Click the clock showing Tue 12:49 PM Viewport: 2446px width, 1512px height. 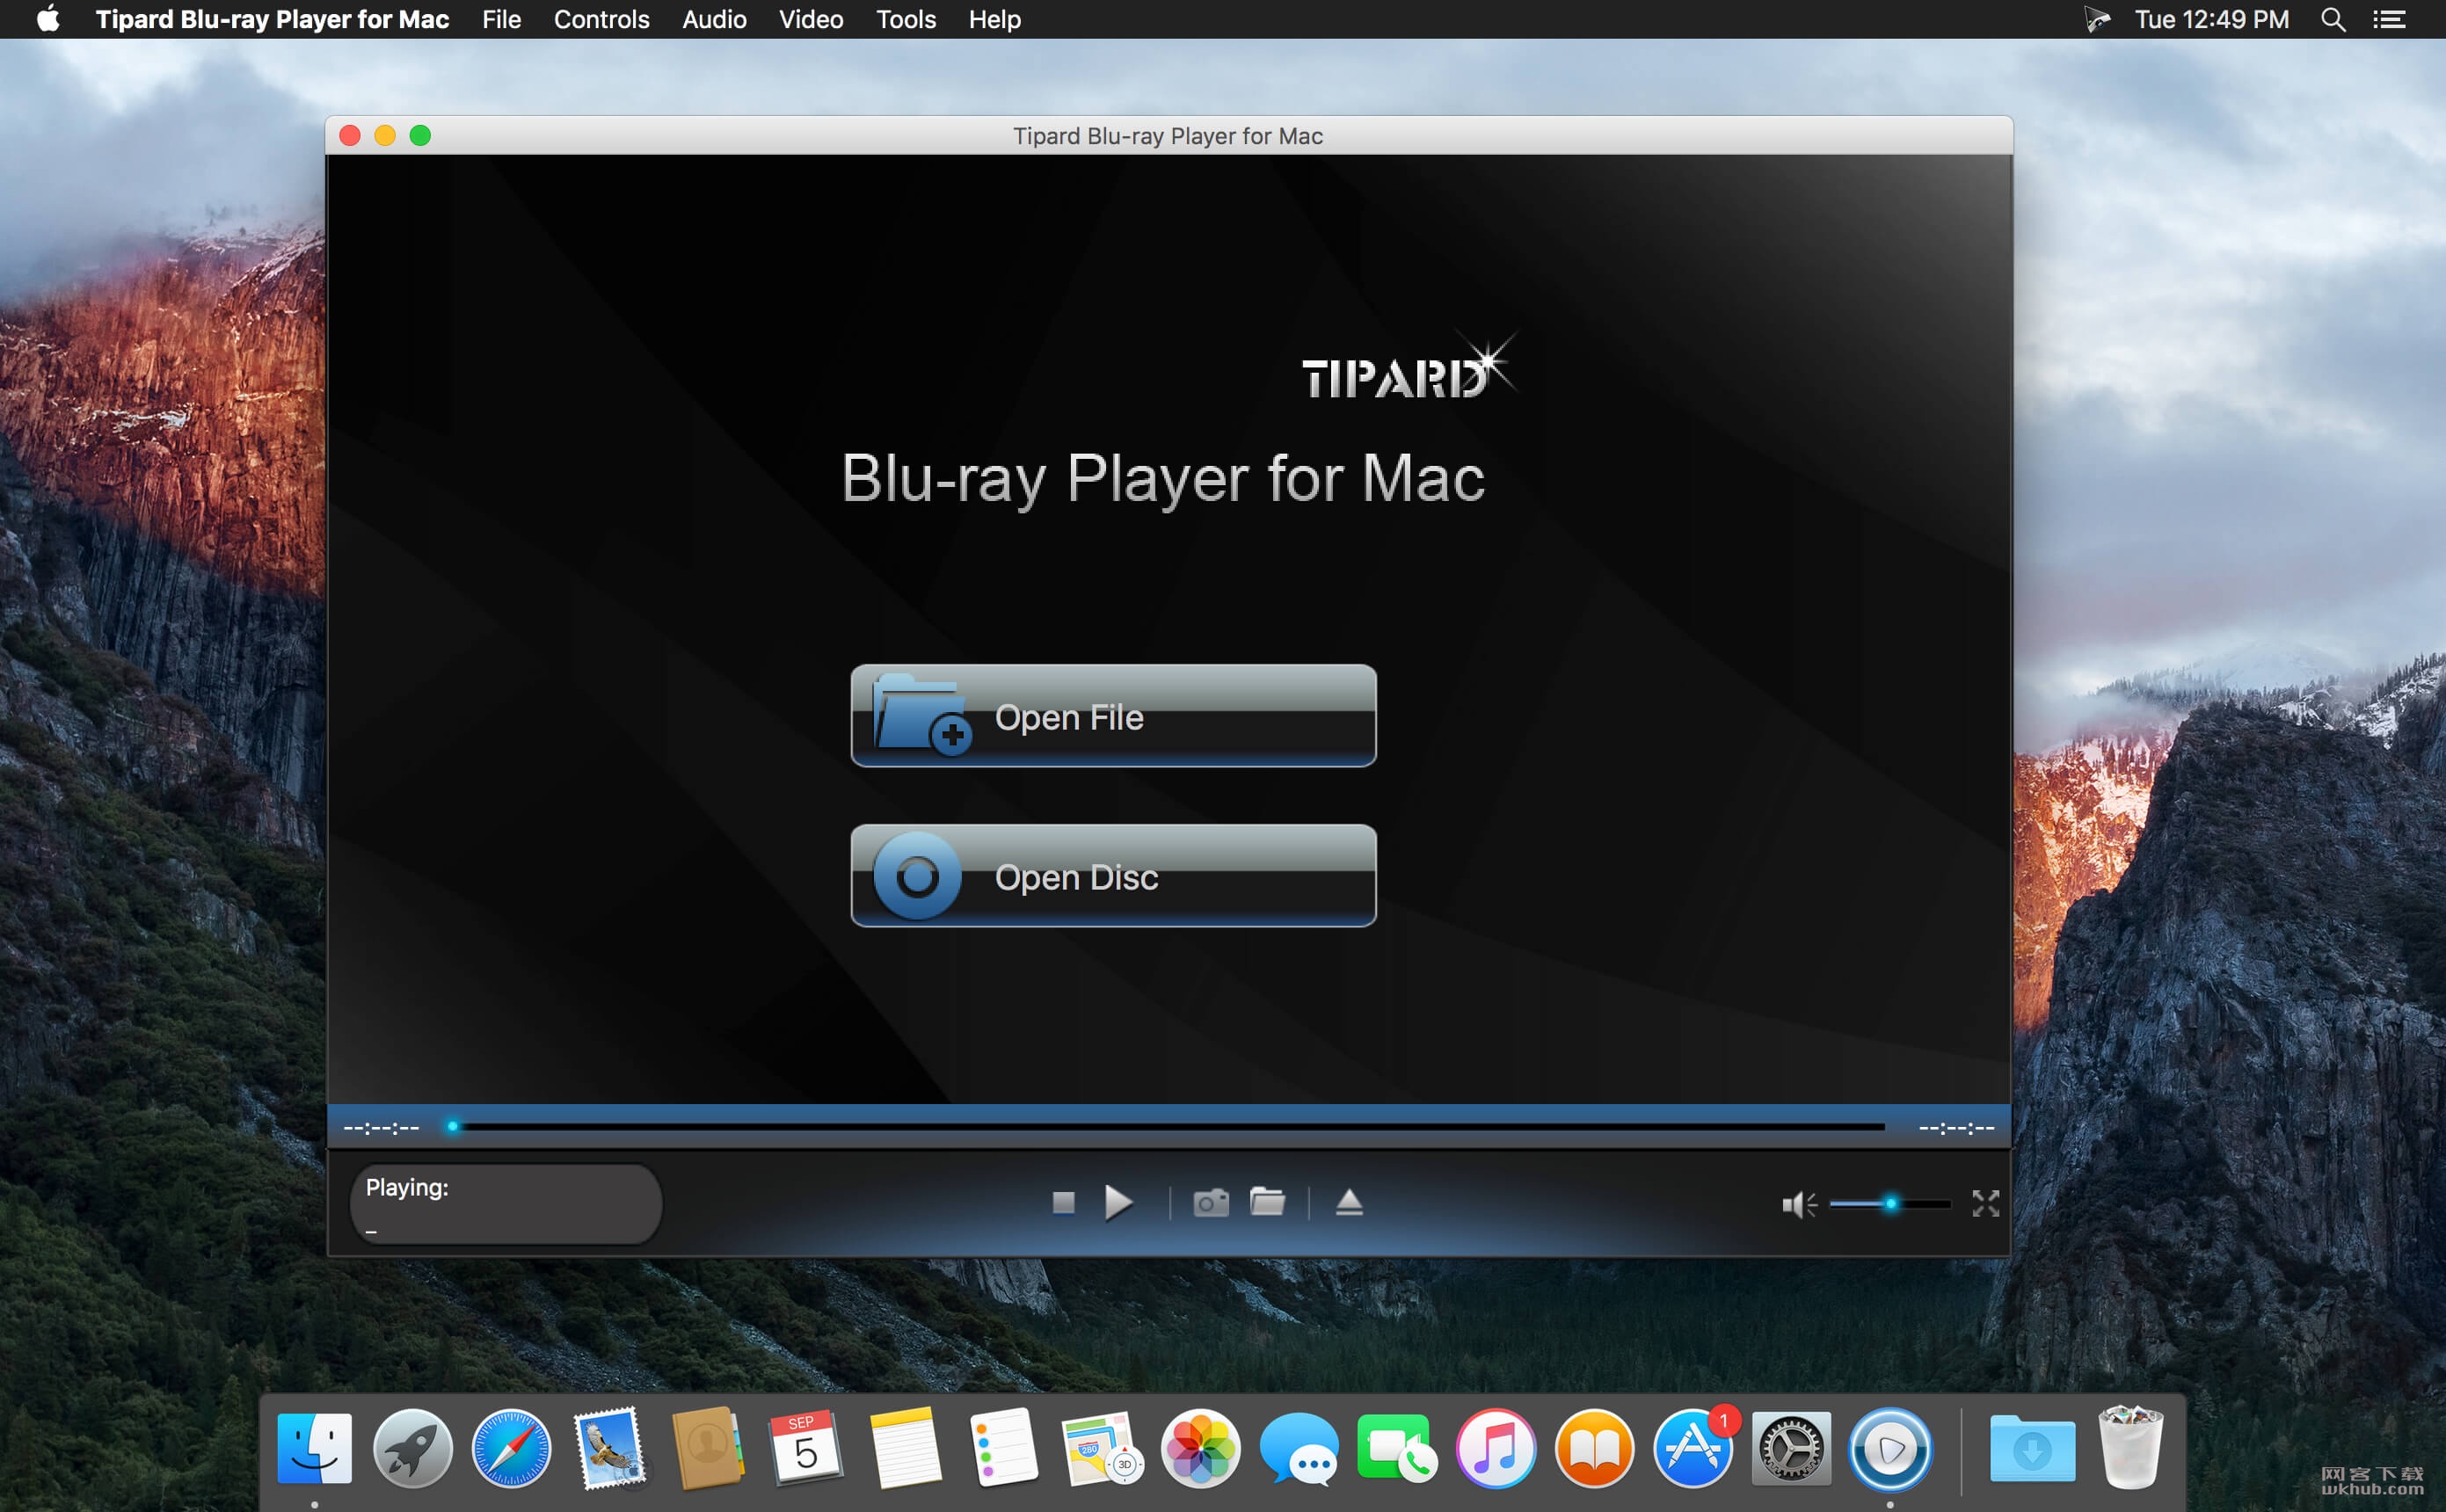2211,19
